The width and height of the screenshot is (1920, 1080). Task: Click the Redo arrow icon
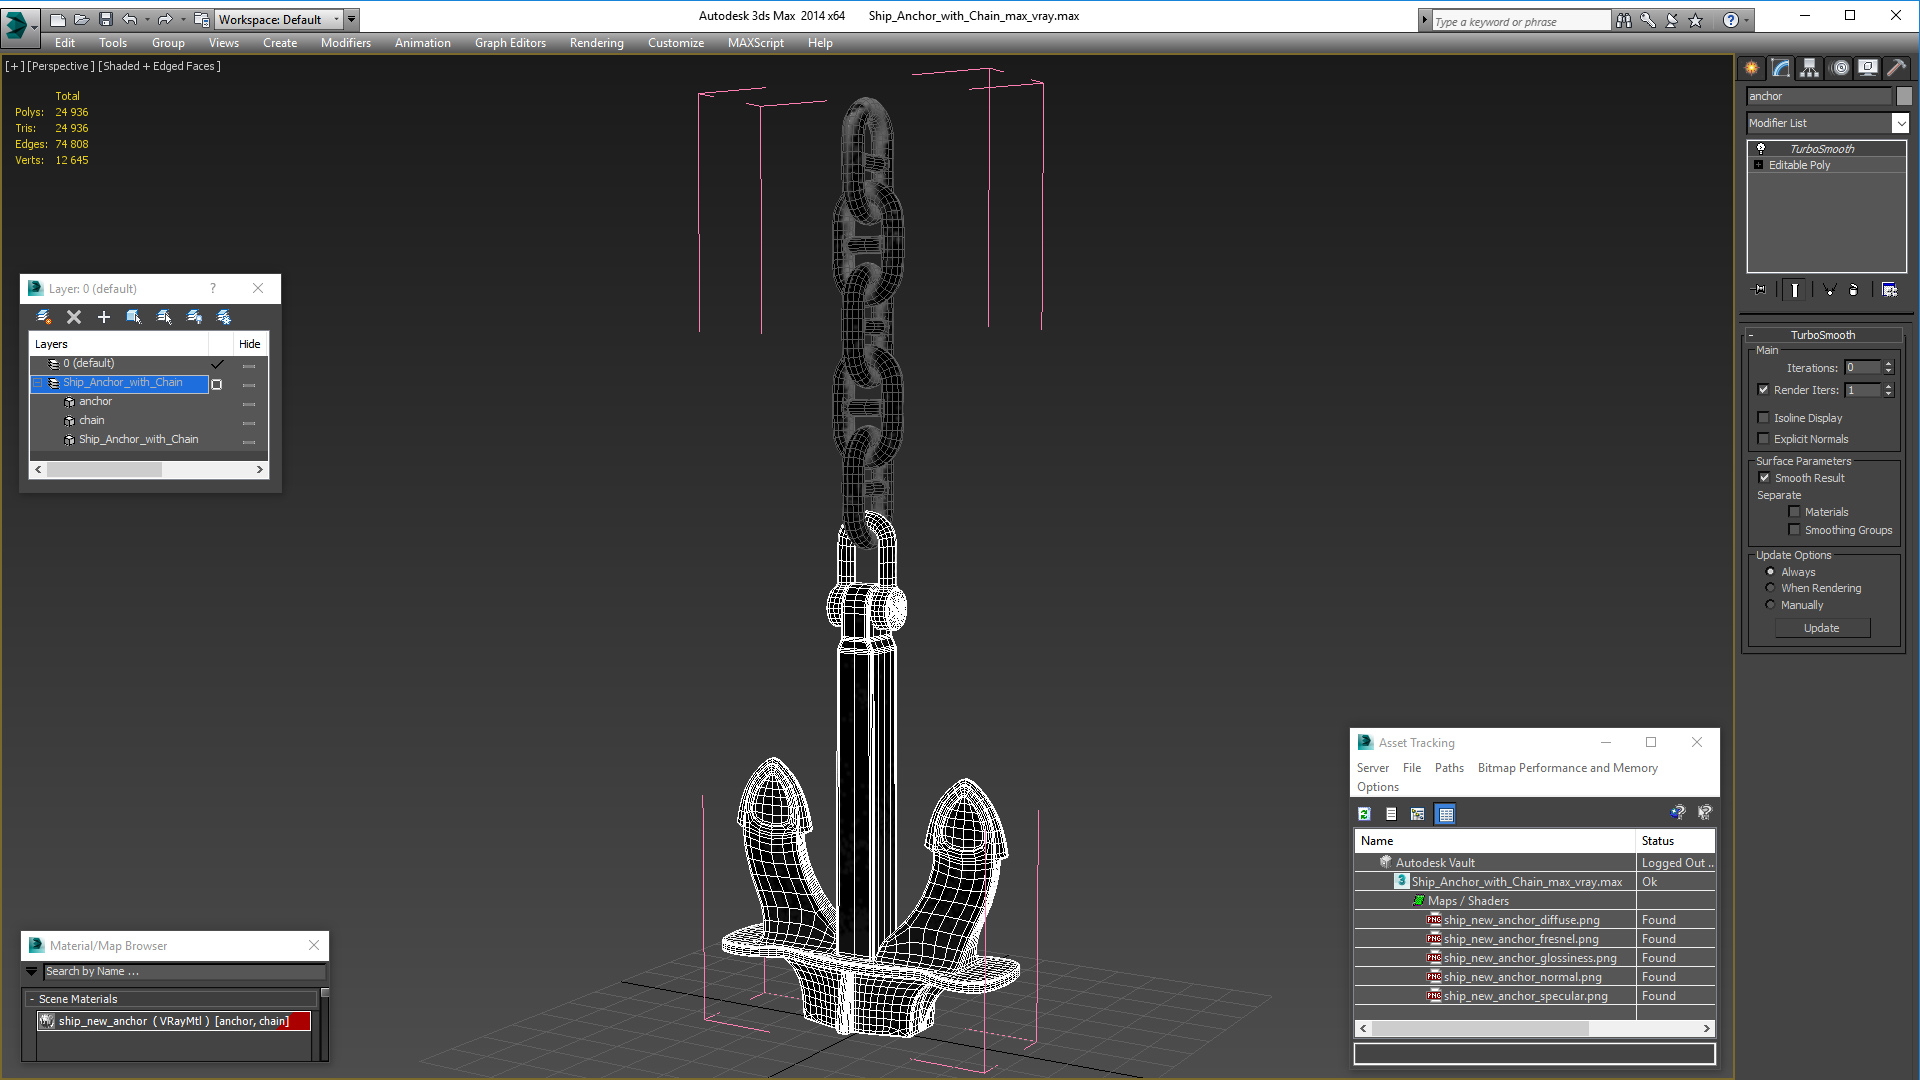point(165,19)
